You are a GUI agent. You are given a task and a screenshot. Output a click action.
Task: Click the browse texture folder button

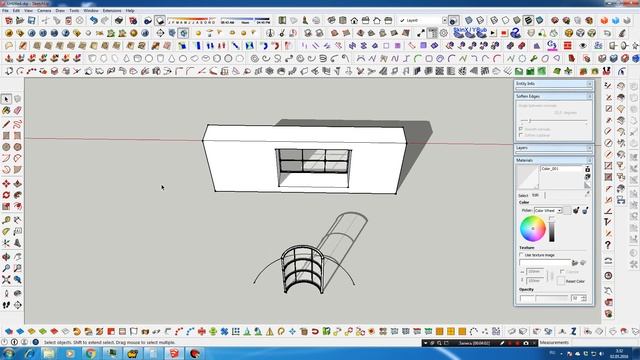coord(575,263)
